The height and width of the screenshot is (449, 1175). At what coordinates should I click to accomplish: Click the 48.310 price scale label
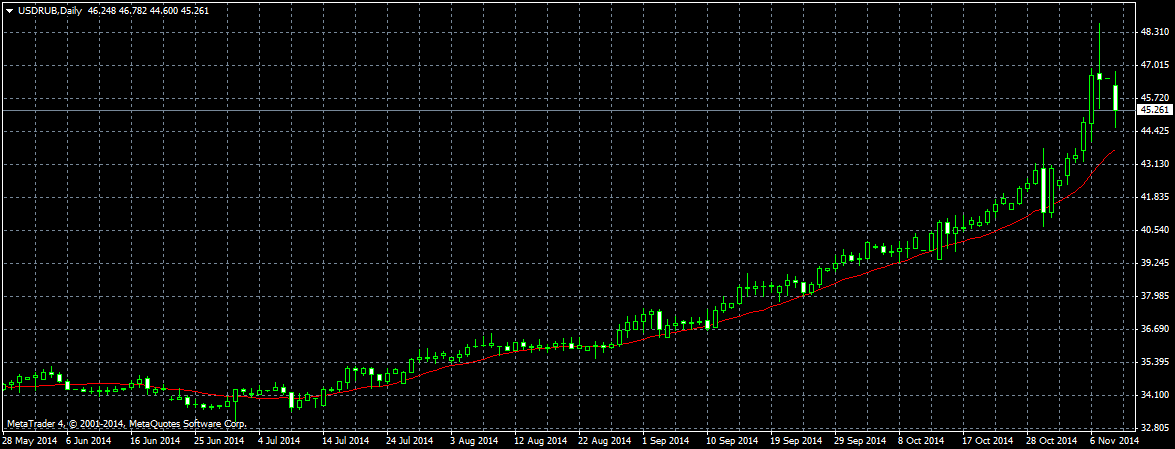(x=1154, y=32)
